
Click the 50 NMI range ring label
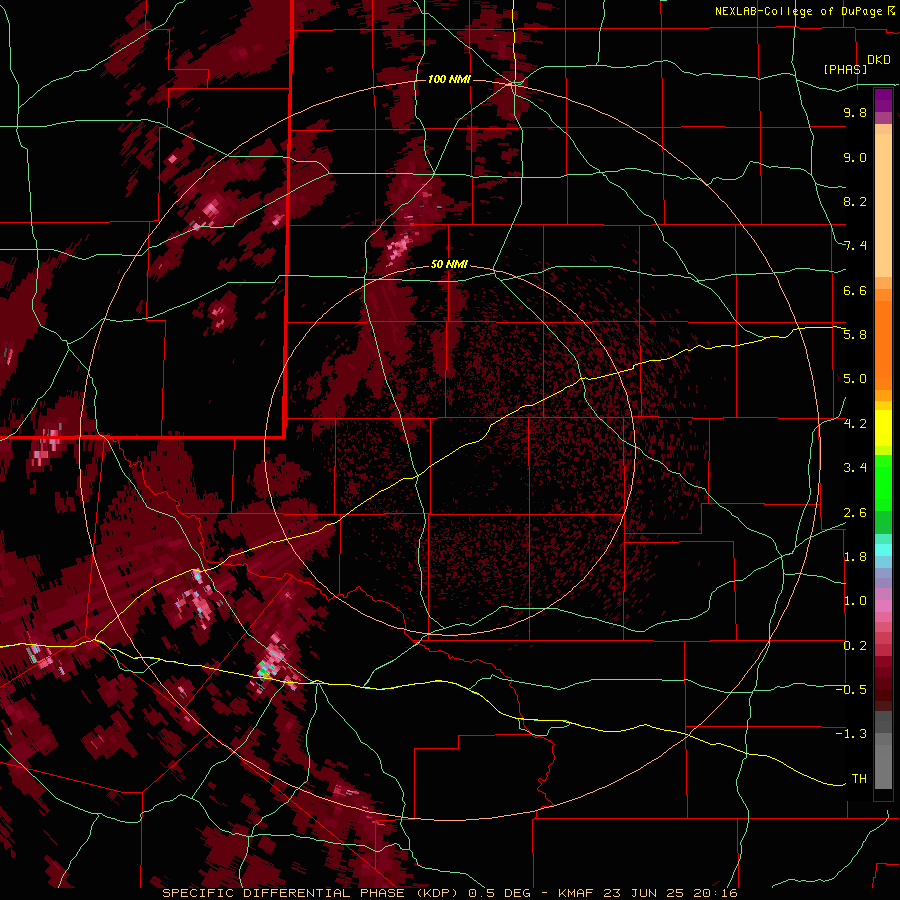pos(449,264)
